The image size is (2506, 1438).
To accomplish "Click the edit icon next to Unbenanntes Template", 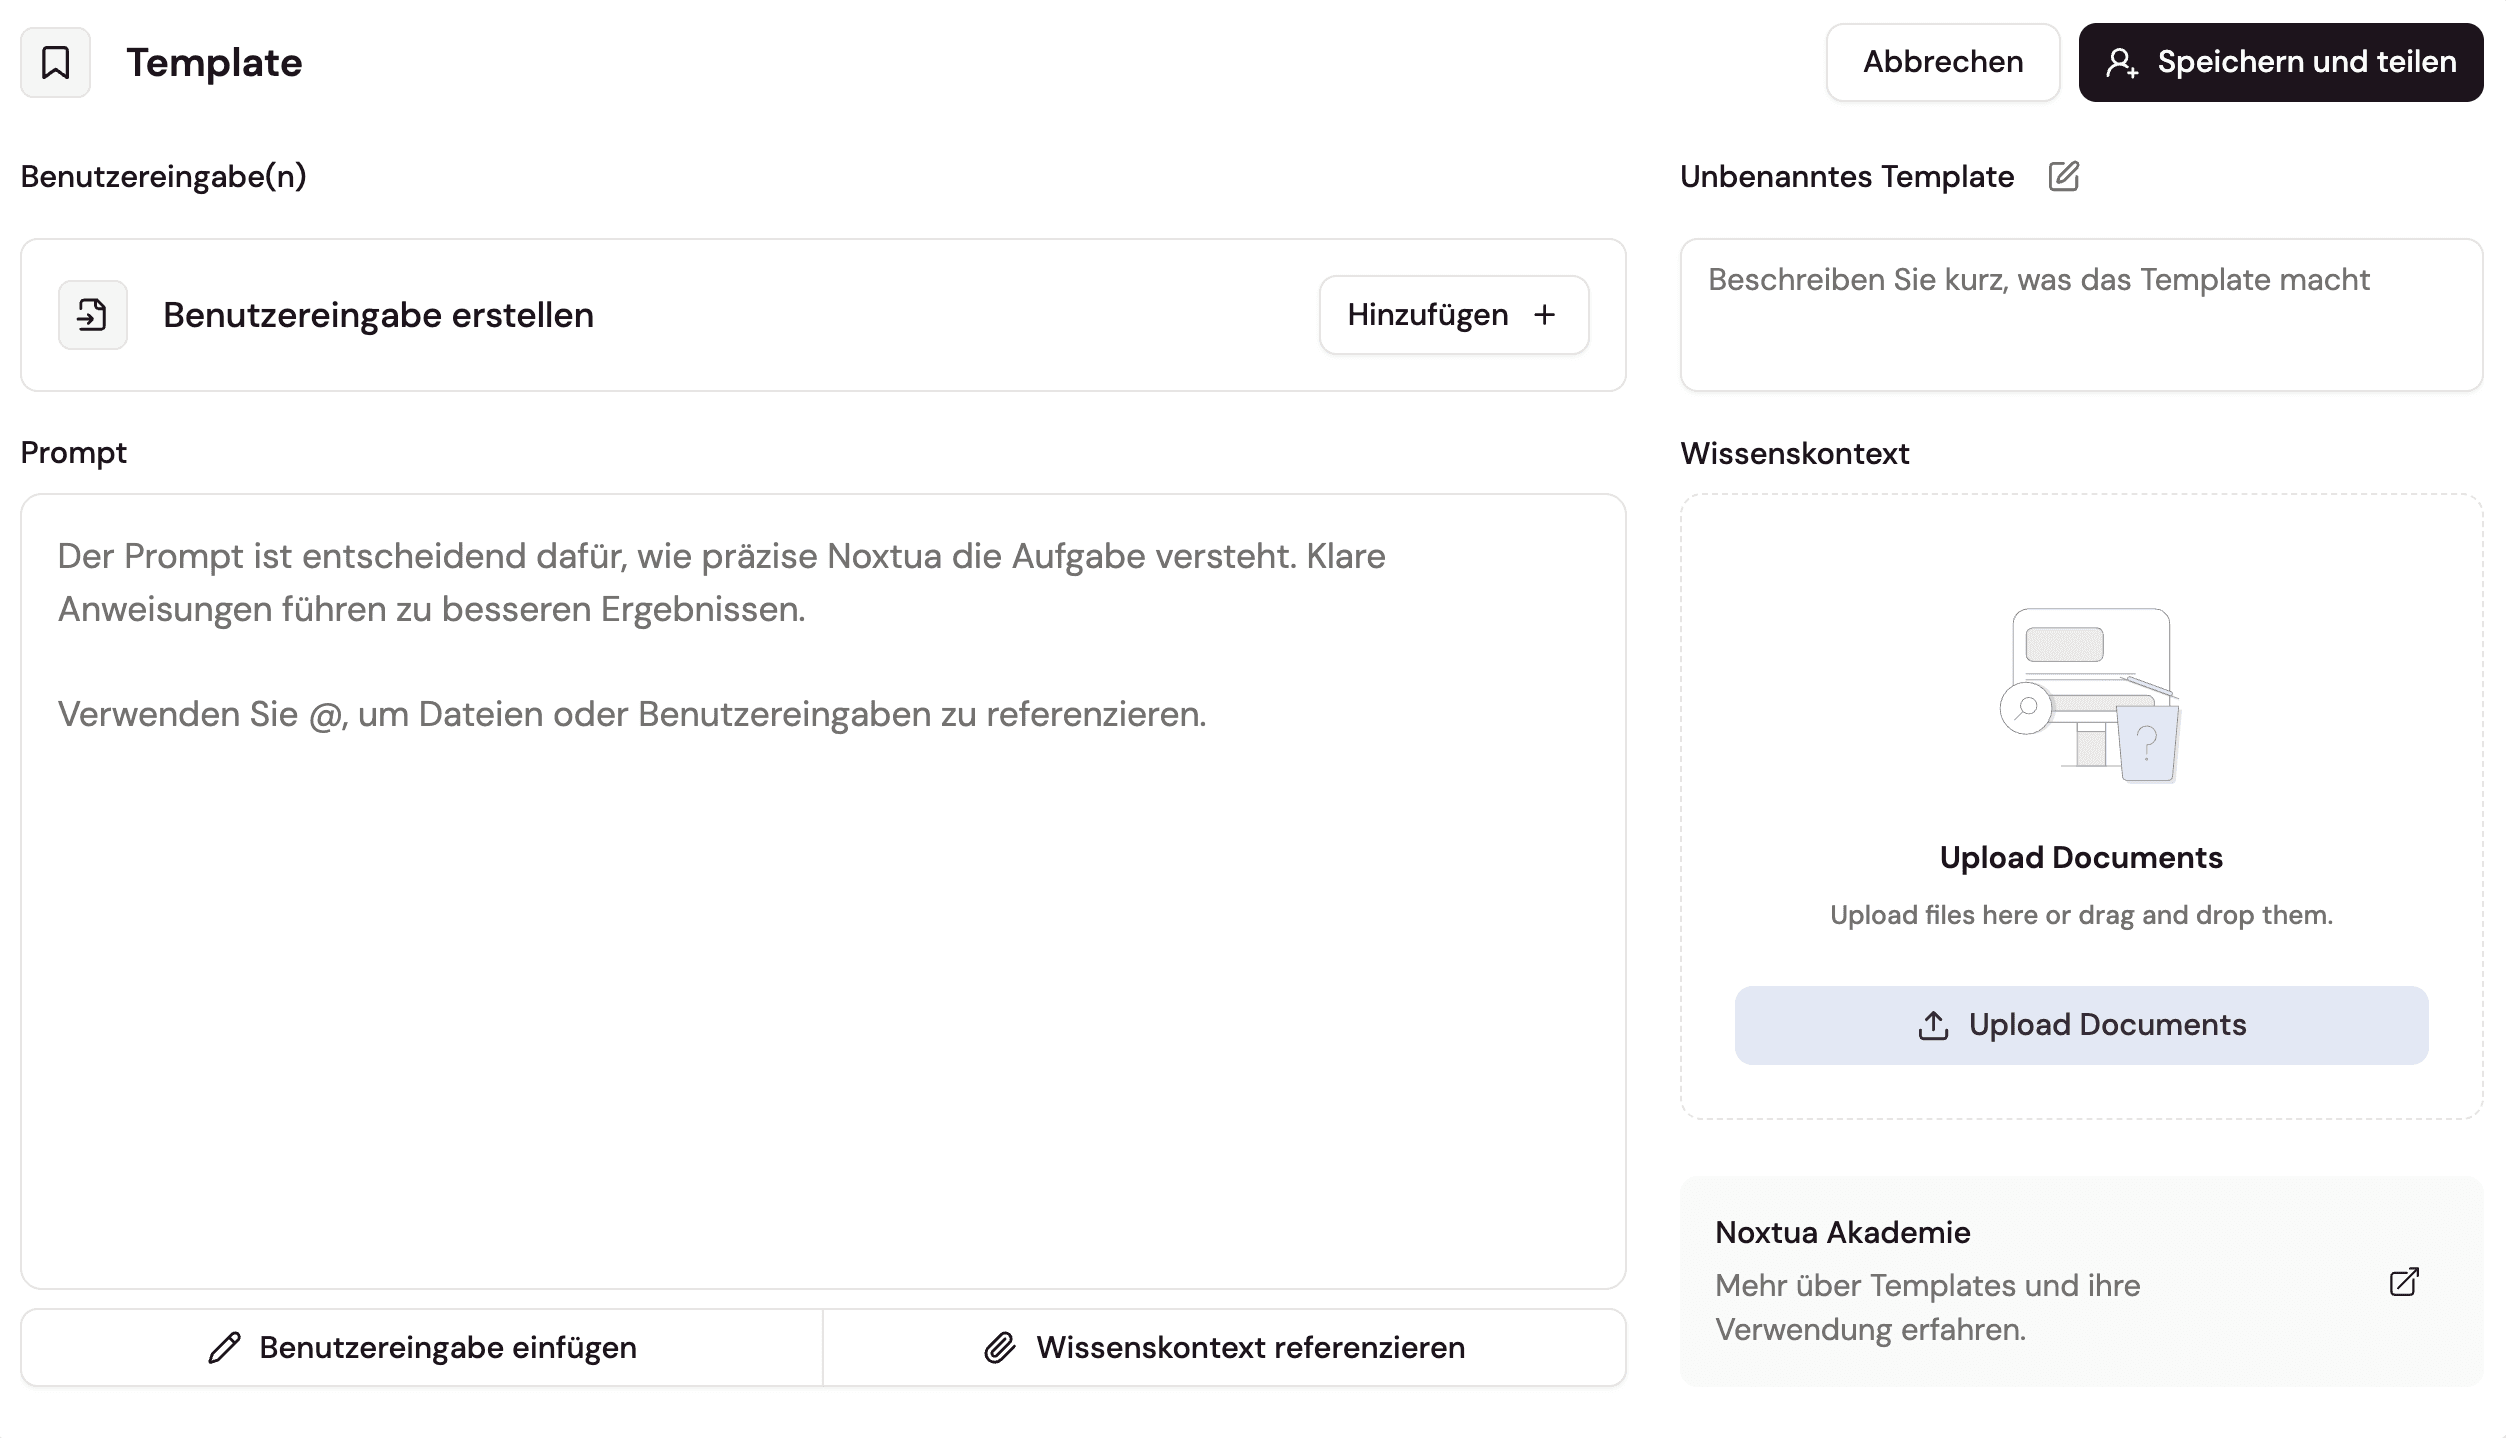I will tap(2063, 177).
